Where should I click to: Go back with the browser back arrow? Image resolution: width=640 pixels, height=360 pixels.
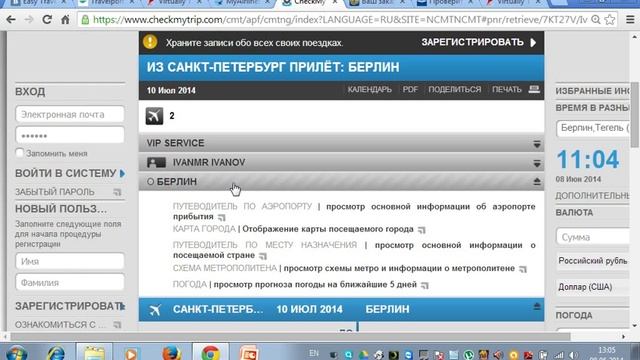pyautogui.click(x=11, y=19)
